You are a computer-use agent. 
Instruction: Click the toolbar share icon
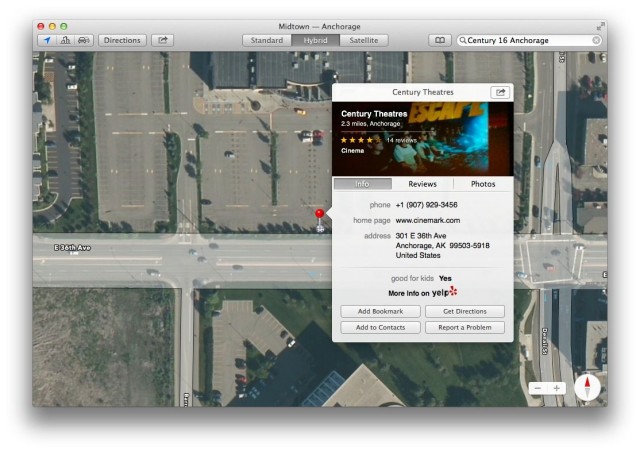tap(162, 40)
